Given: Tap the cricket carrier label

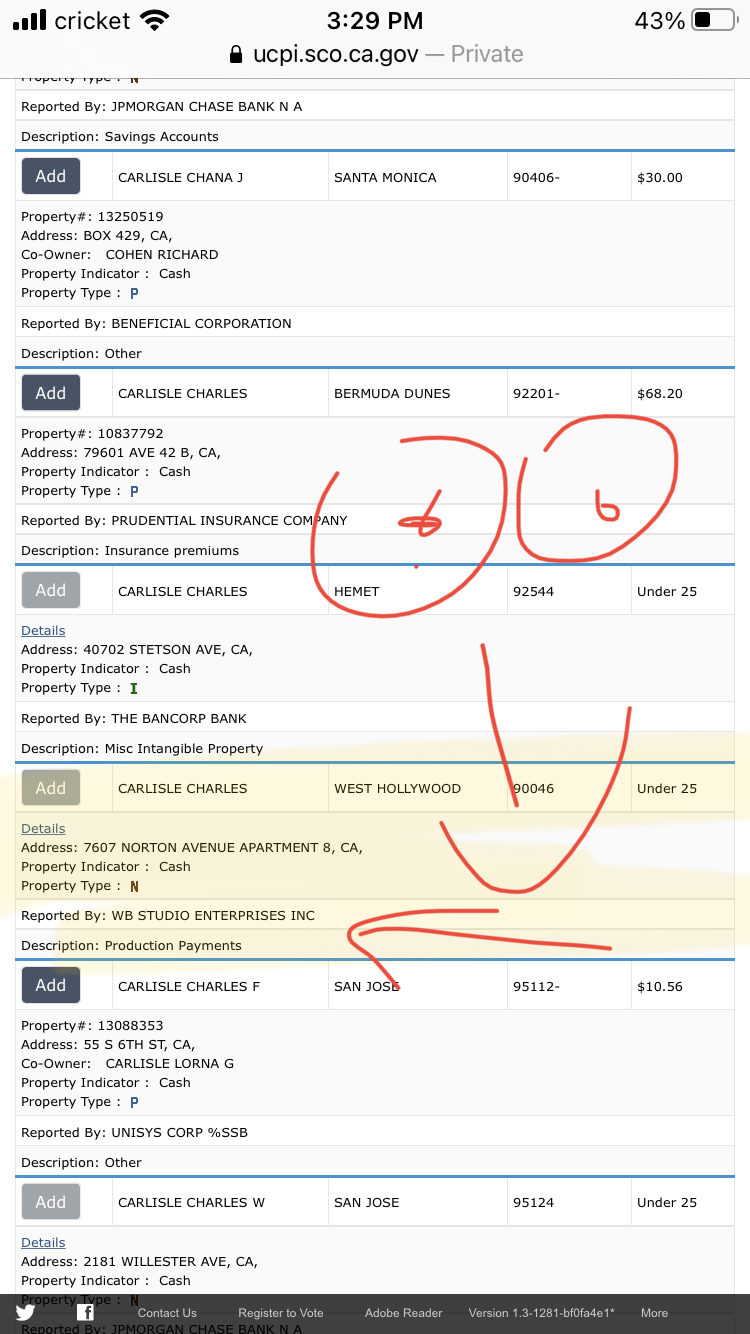Looking at the screenshot, I should click(x=92, y=20).
